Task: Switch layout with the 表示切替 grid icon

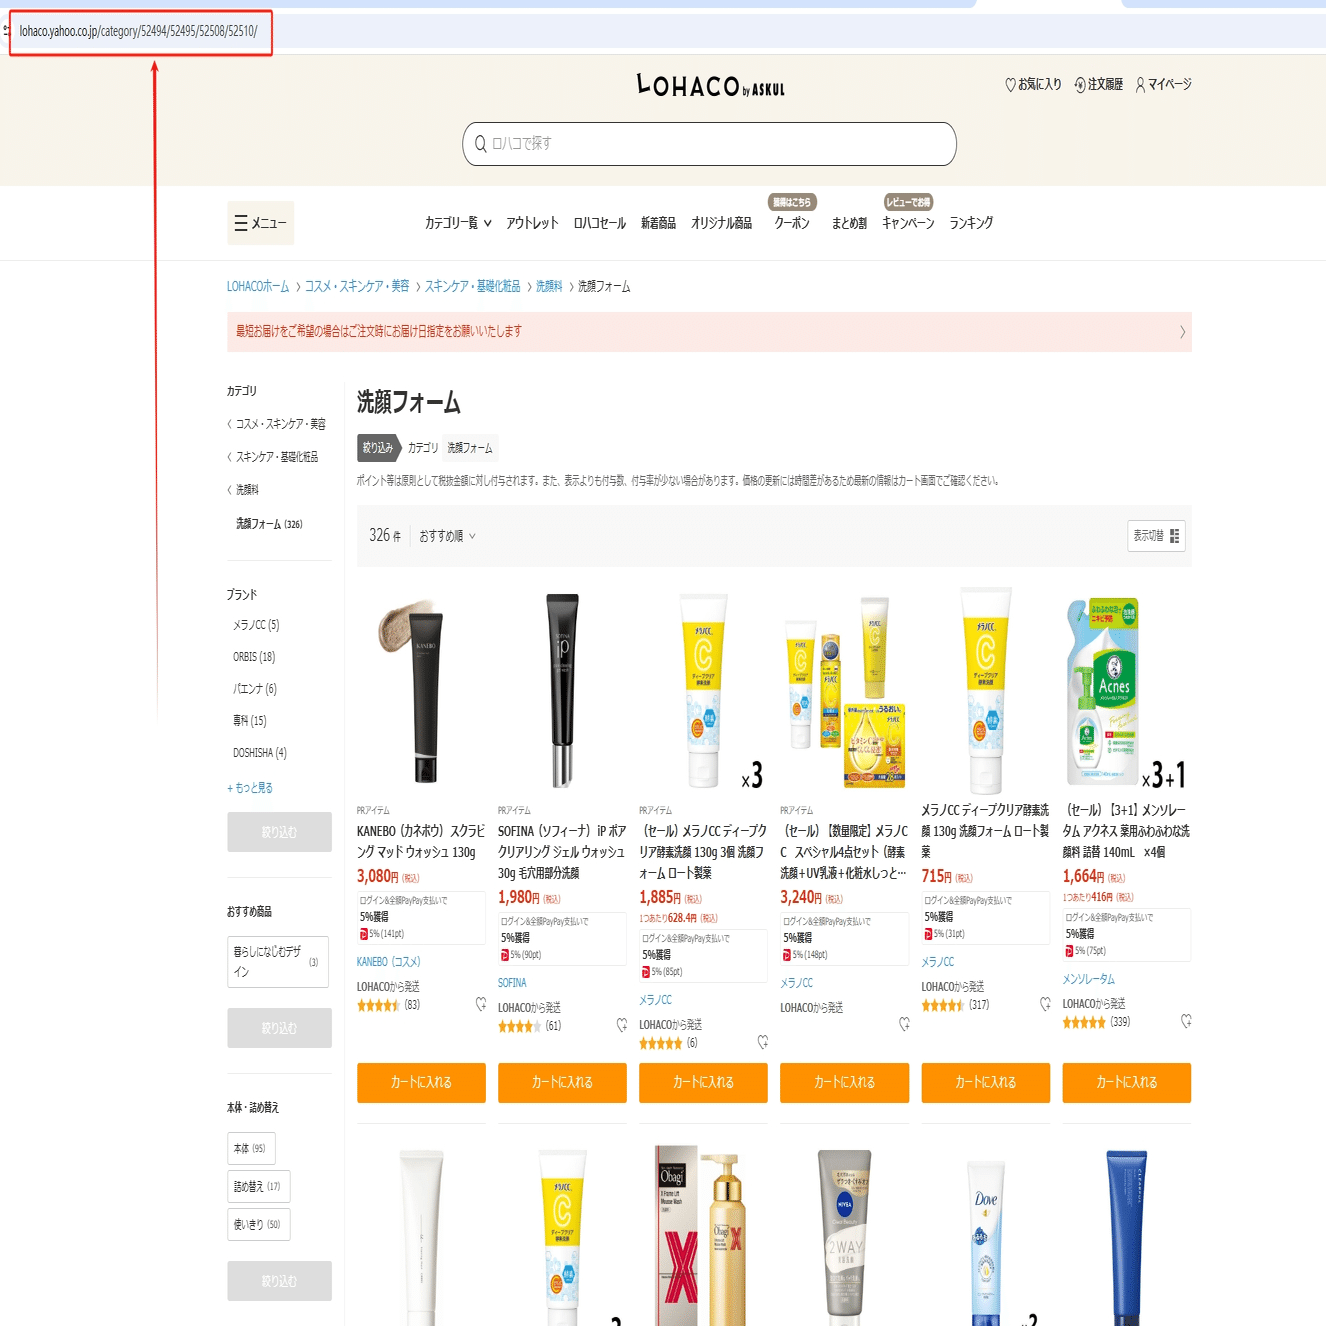Action: point(1156,536)
